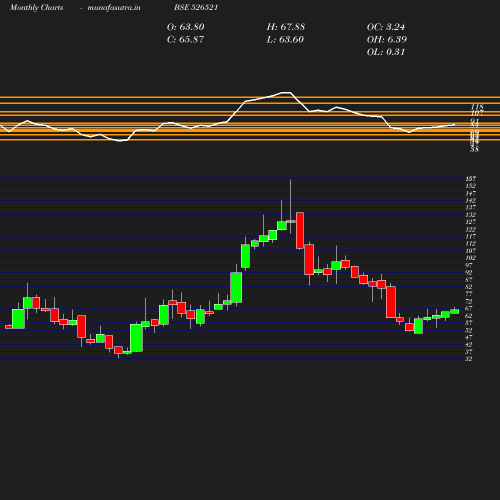Click the last green candlestick on the chart
This screenshot has width=500, height=500.
pyautogui.click(x=455, y=311)
